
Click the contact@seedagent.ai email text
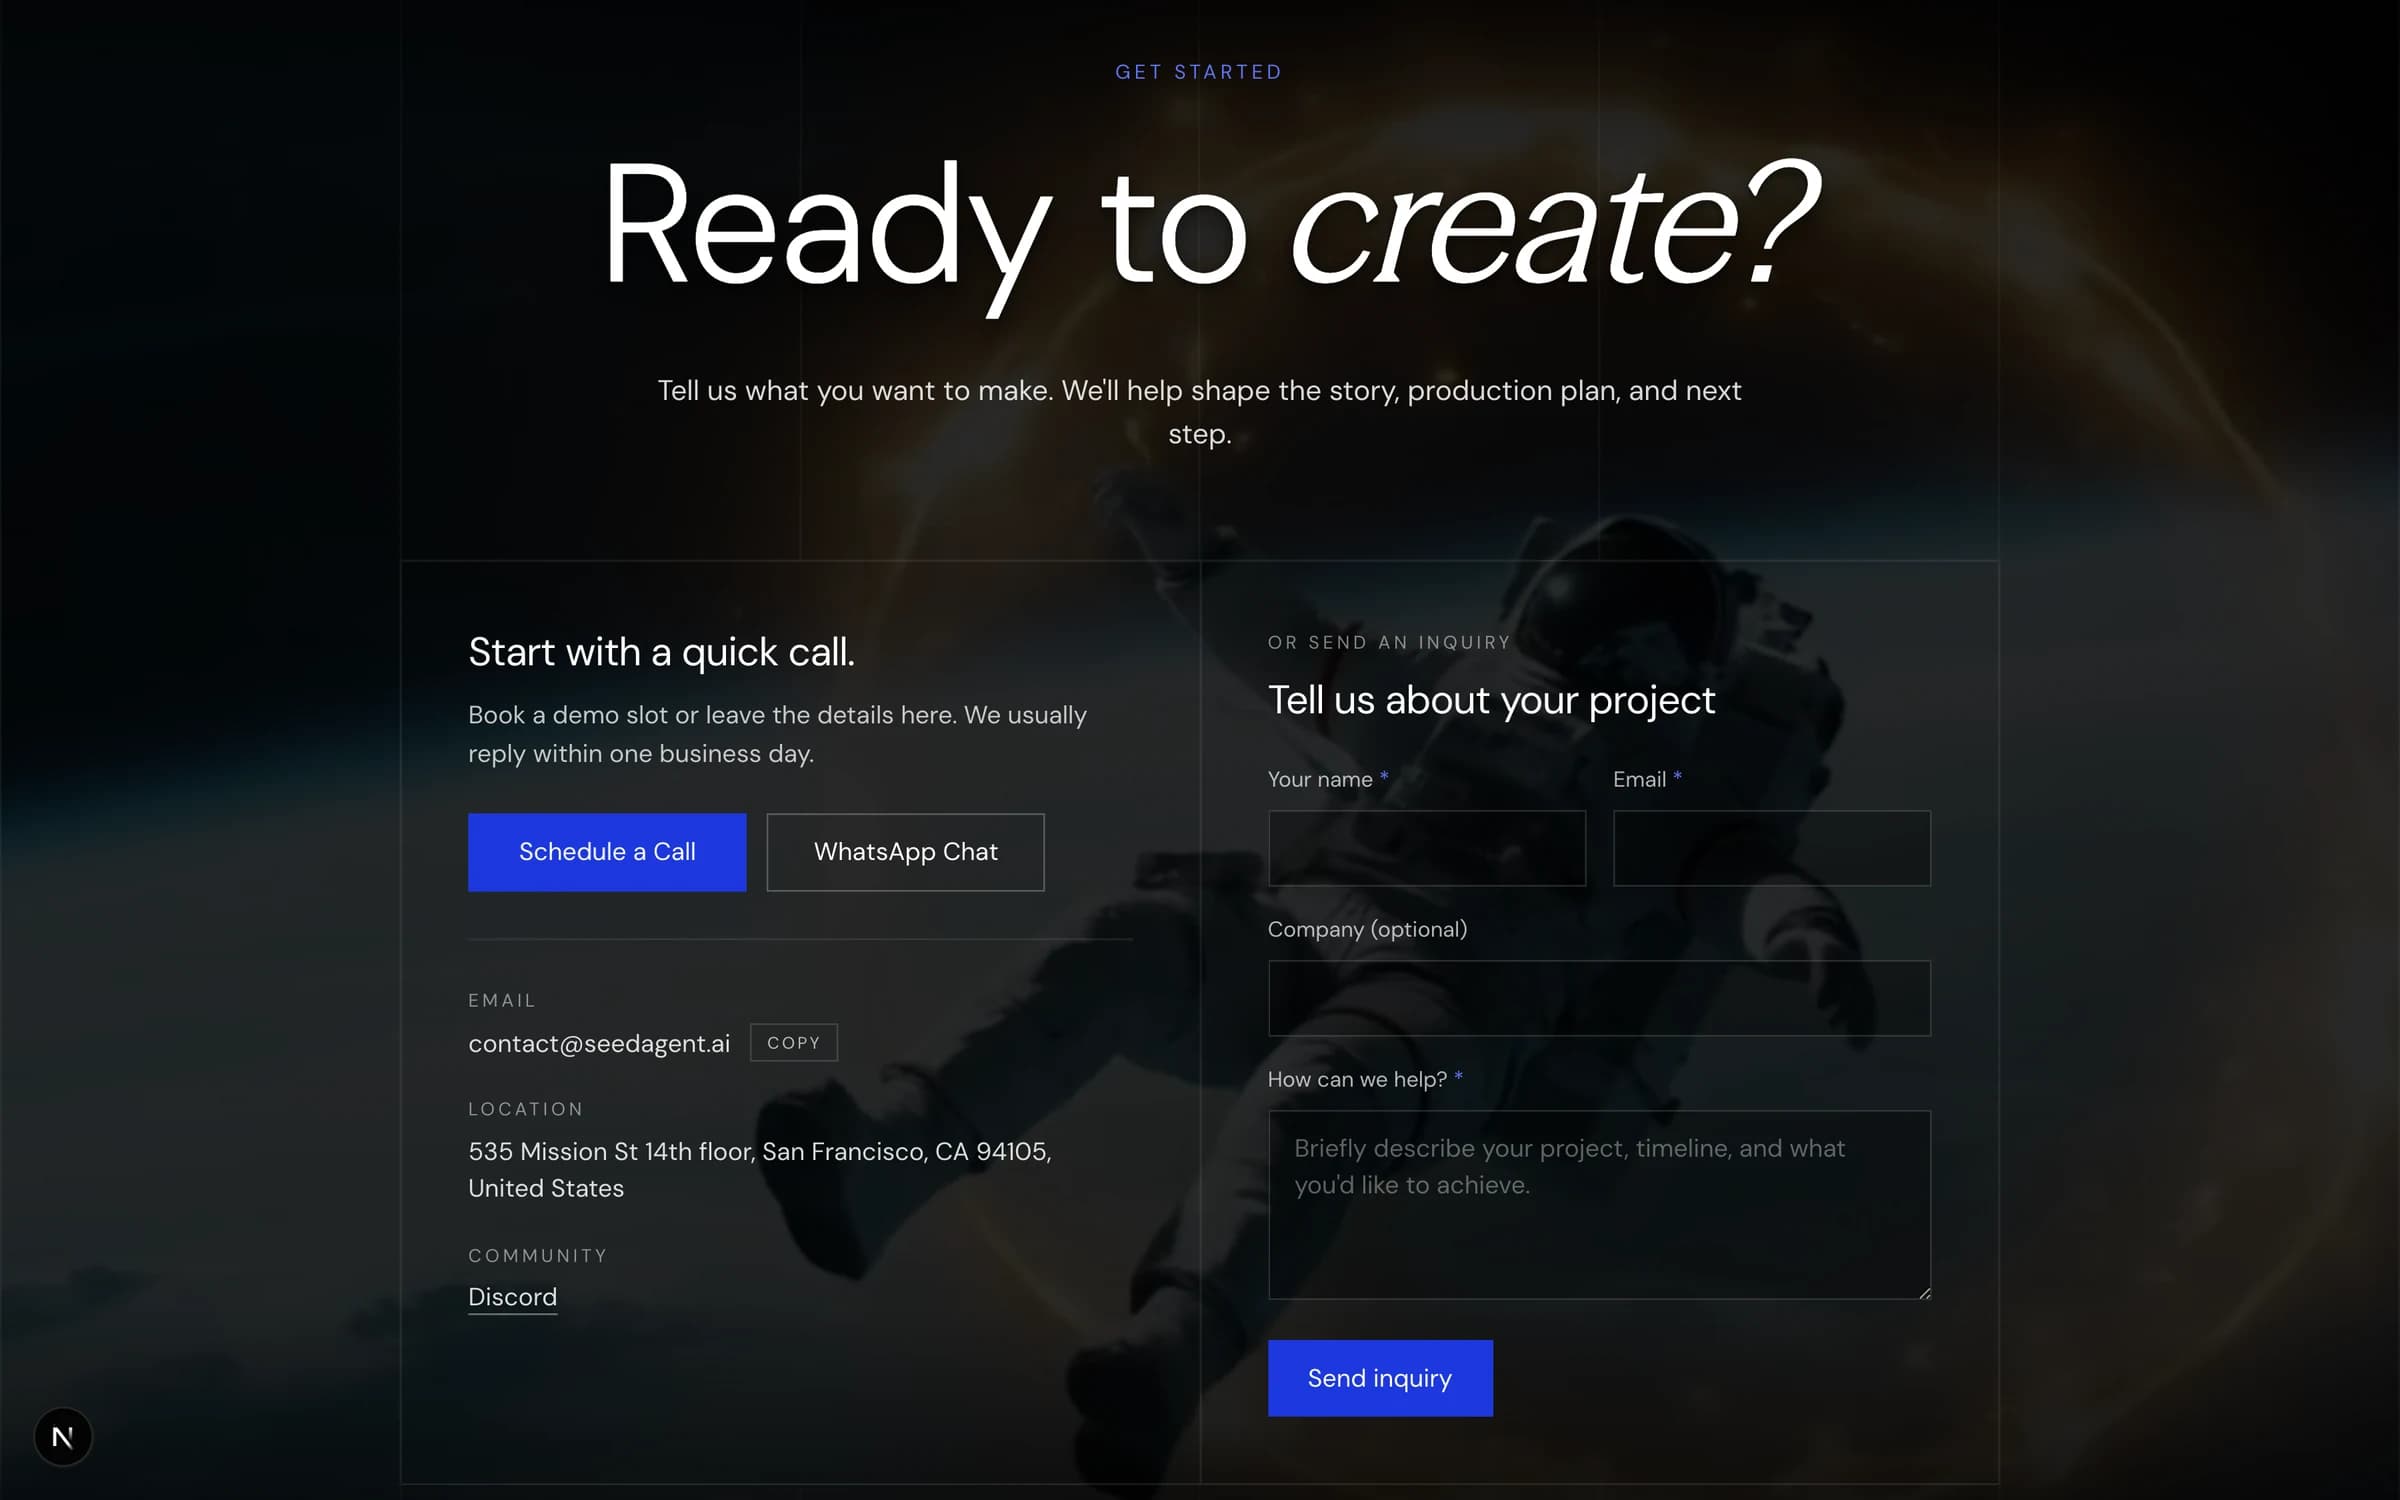(599, 1043)
